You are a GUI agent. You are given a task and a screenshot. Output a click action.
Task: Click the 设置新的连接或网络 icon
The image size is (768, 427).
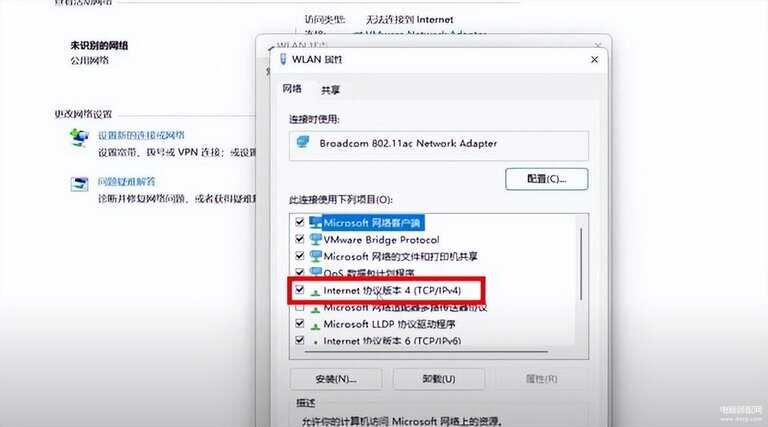tap(79, 137)
